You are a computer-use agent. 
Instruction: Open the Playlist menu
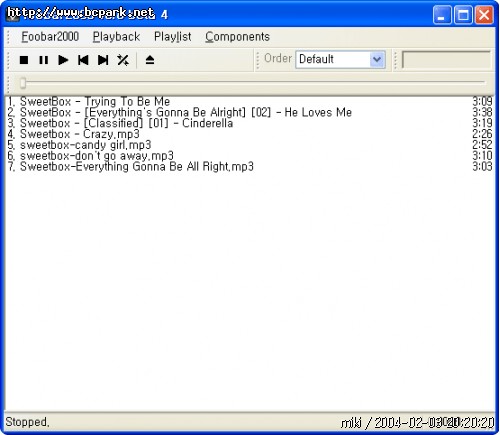(173, 36)
